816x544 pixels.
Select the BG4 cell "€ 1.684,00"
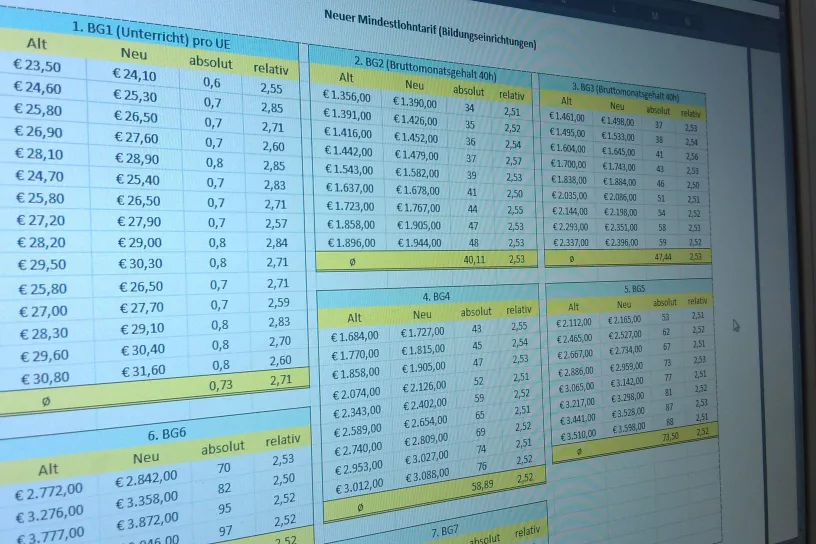355,337
